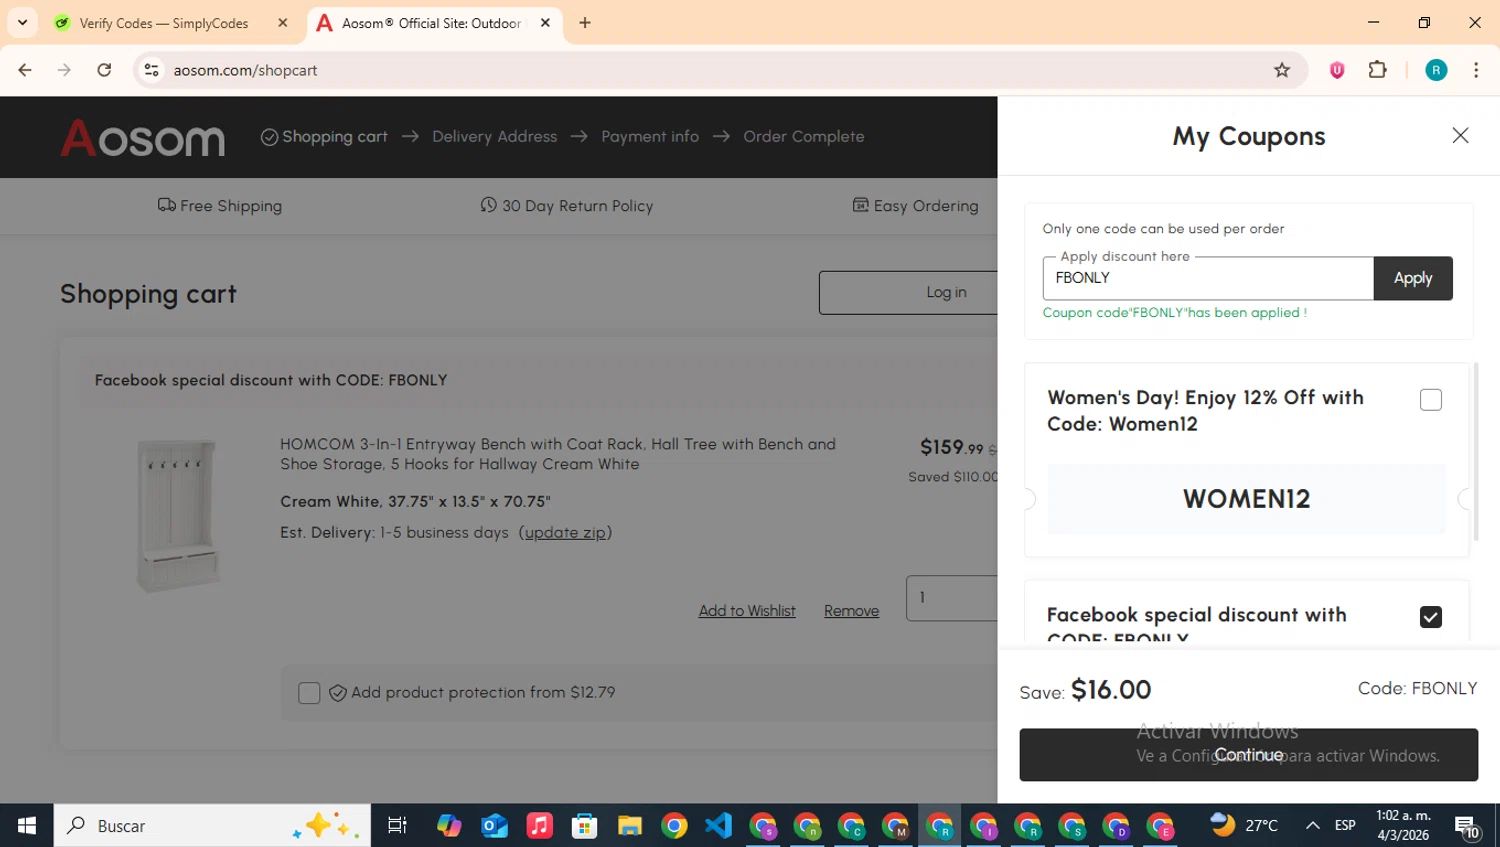Click the Free Shipping truck icon
Image resolution: width=1500 pixels, height=847 pixels.
[x=166, y=205]
